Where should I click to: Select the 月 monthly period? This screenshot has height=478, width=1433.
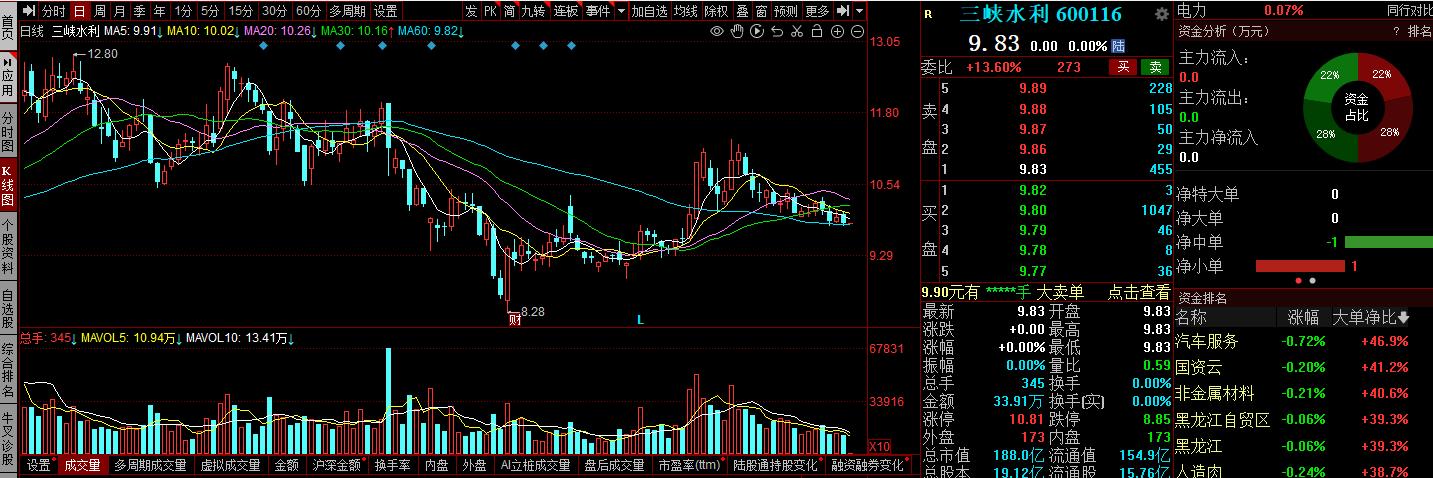(120, 11)
